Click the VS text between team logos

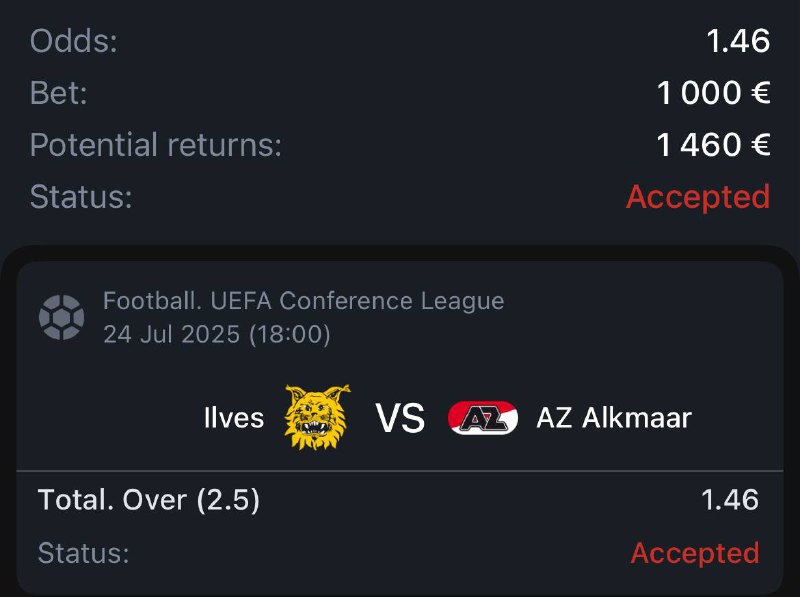pyautogui.click(x=400, y=418)
